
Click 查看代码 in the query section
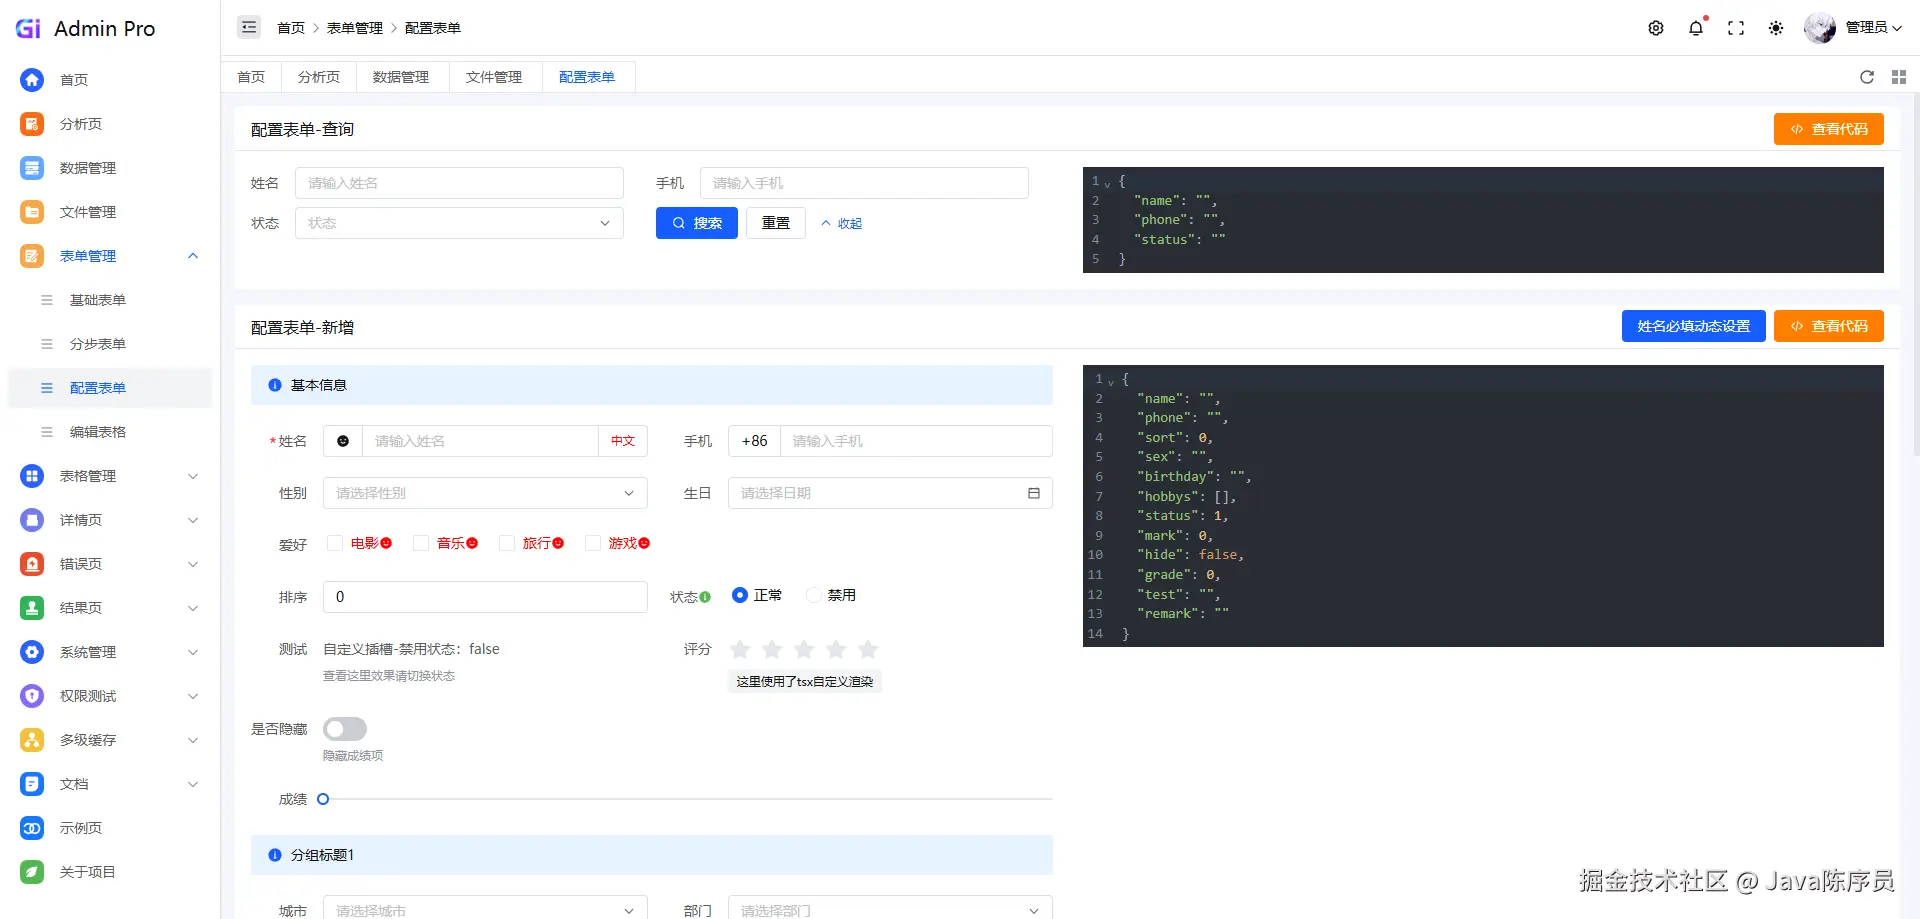1829,129
